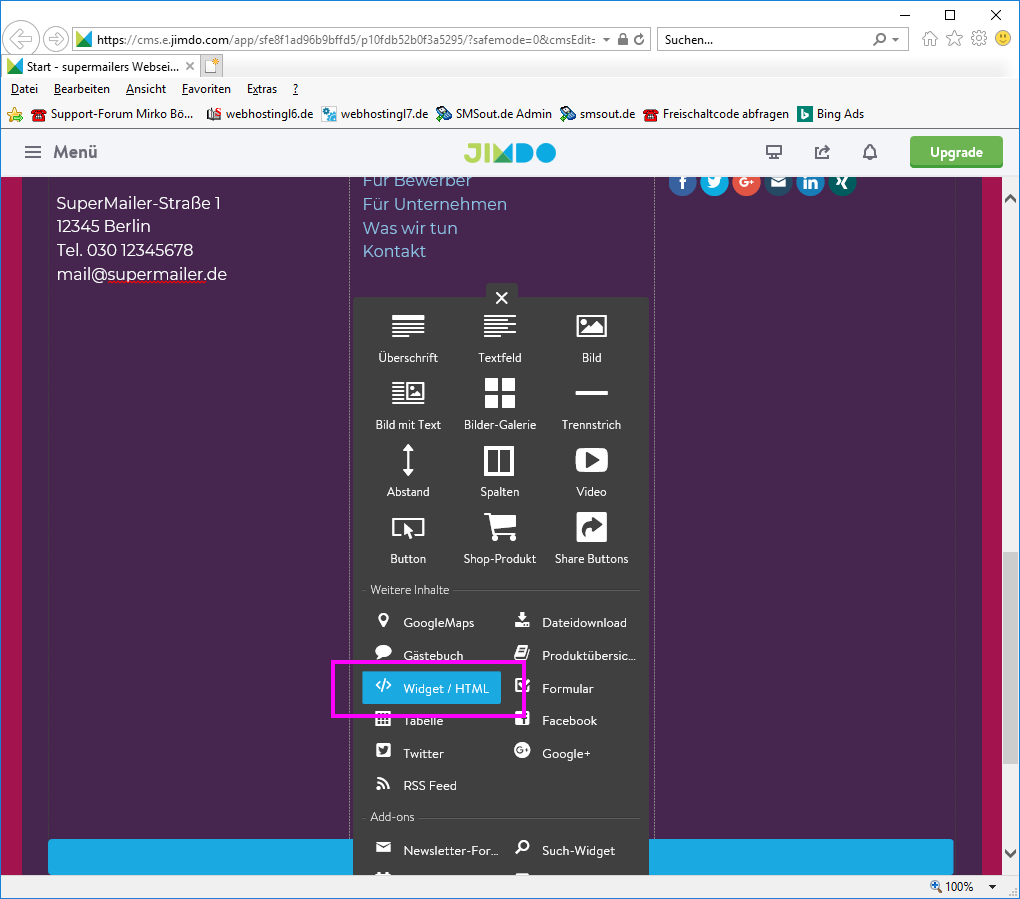Expand the browser search provider dropdown

coord(895,40)
